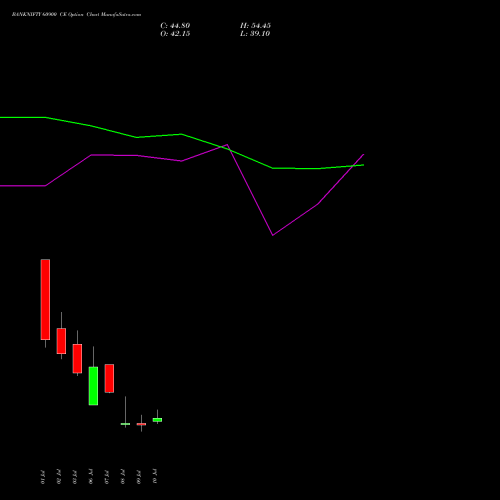This screenshot has height=500, width=500.
Task: Click the green 06 Jul candlestick body
Action: 93,386
